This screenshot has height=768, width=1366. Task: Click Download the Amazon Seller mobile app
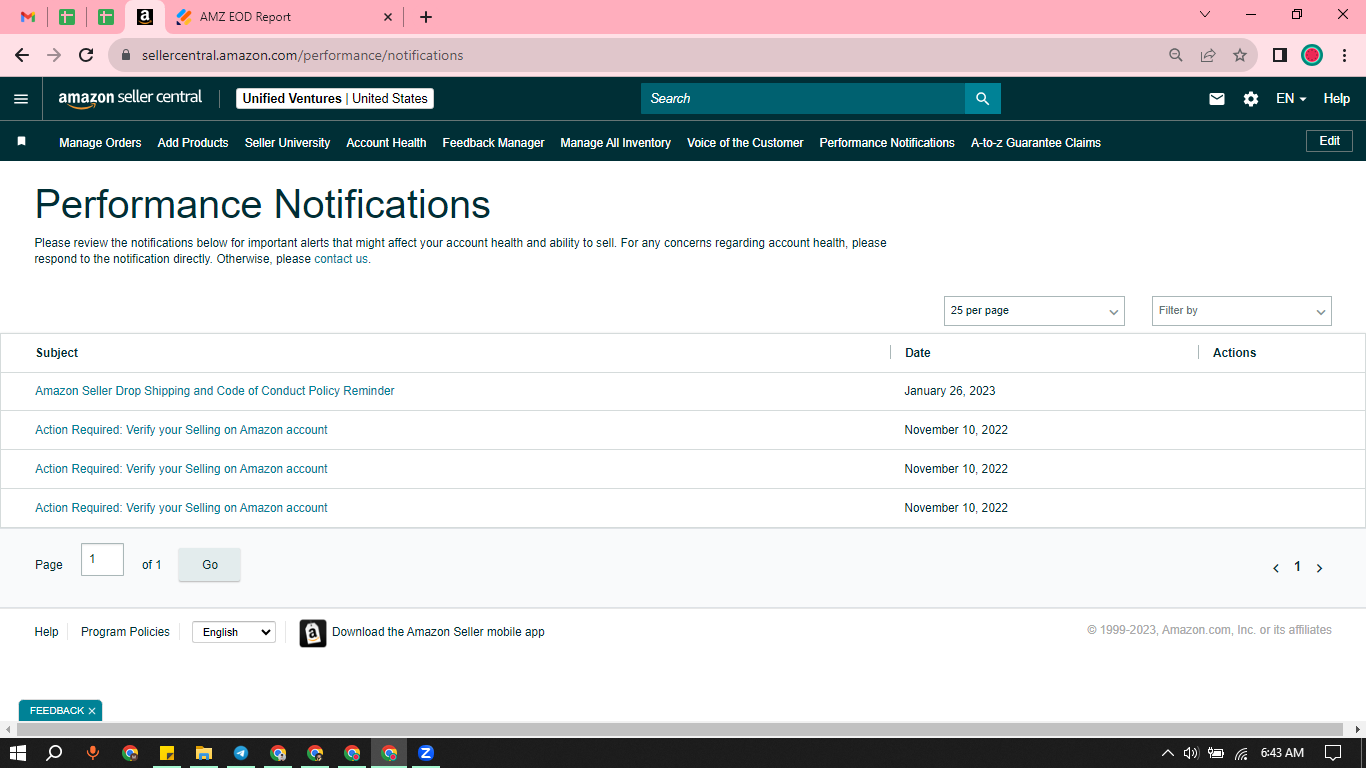[x=438, y=632]
